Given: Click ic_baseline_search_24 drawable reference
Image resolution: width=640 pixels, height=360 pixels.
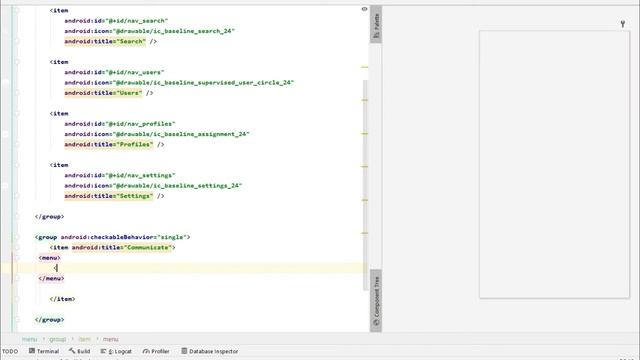Looking at the screenshot, I should (174, 31).
